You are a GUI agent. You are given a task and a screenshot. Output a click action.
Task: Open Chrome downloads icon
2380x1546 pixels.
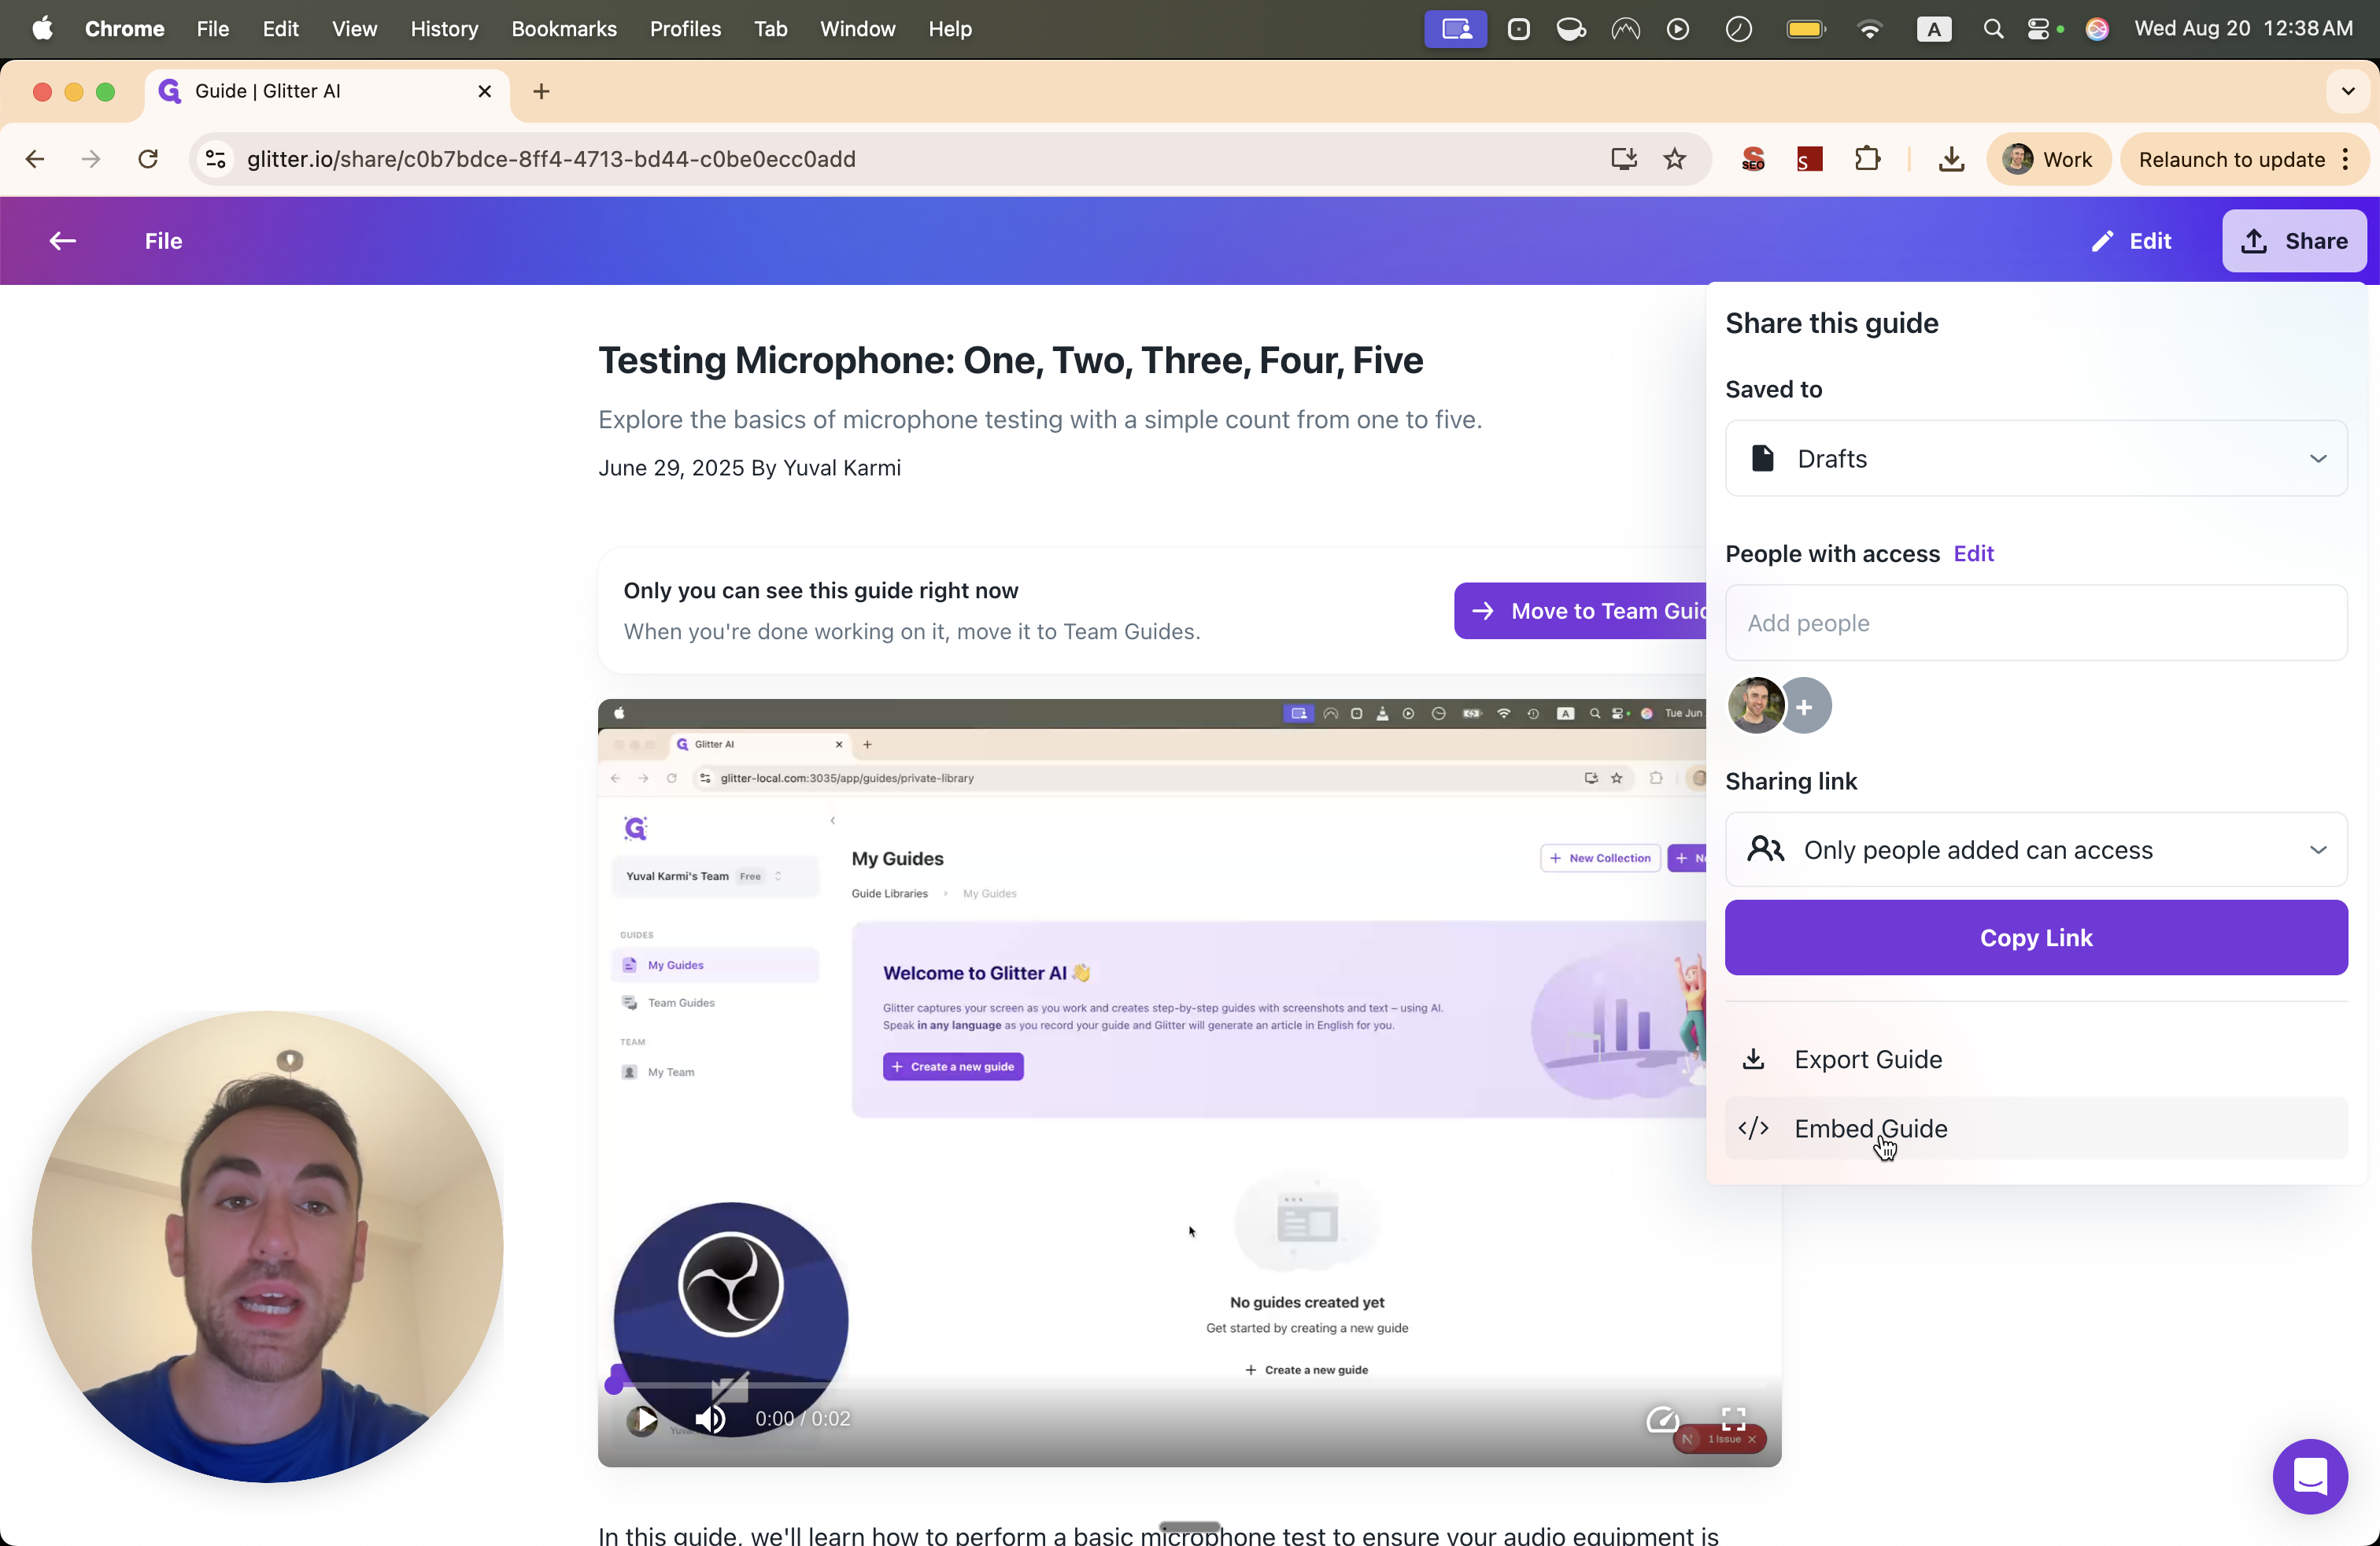[1950, 159]
